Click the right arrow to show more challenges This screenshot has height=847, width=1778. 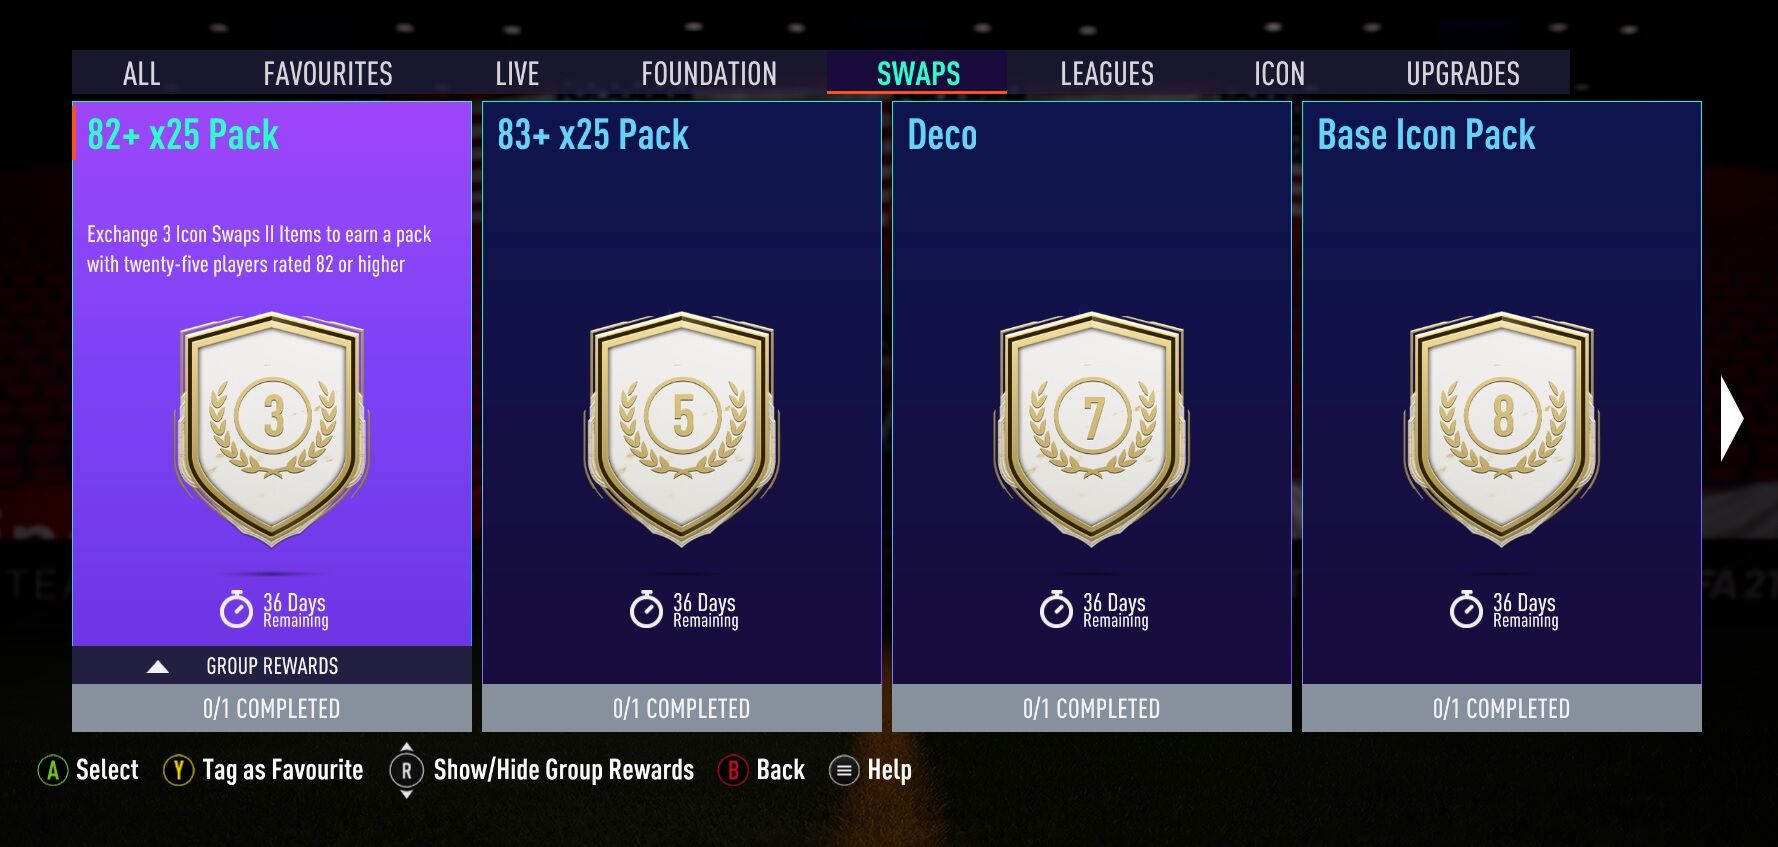point(1732,418)
